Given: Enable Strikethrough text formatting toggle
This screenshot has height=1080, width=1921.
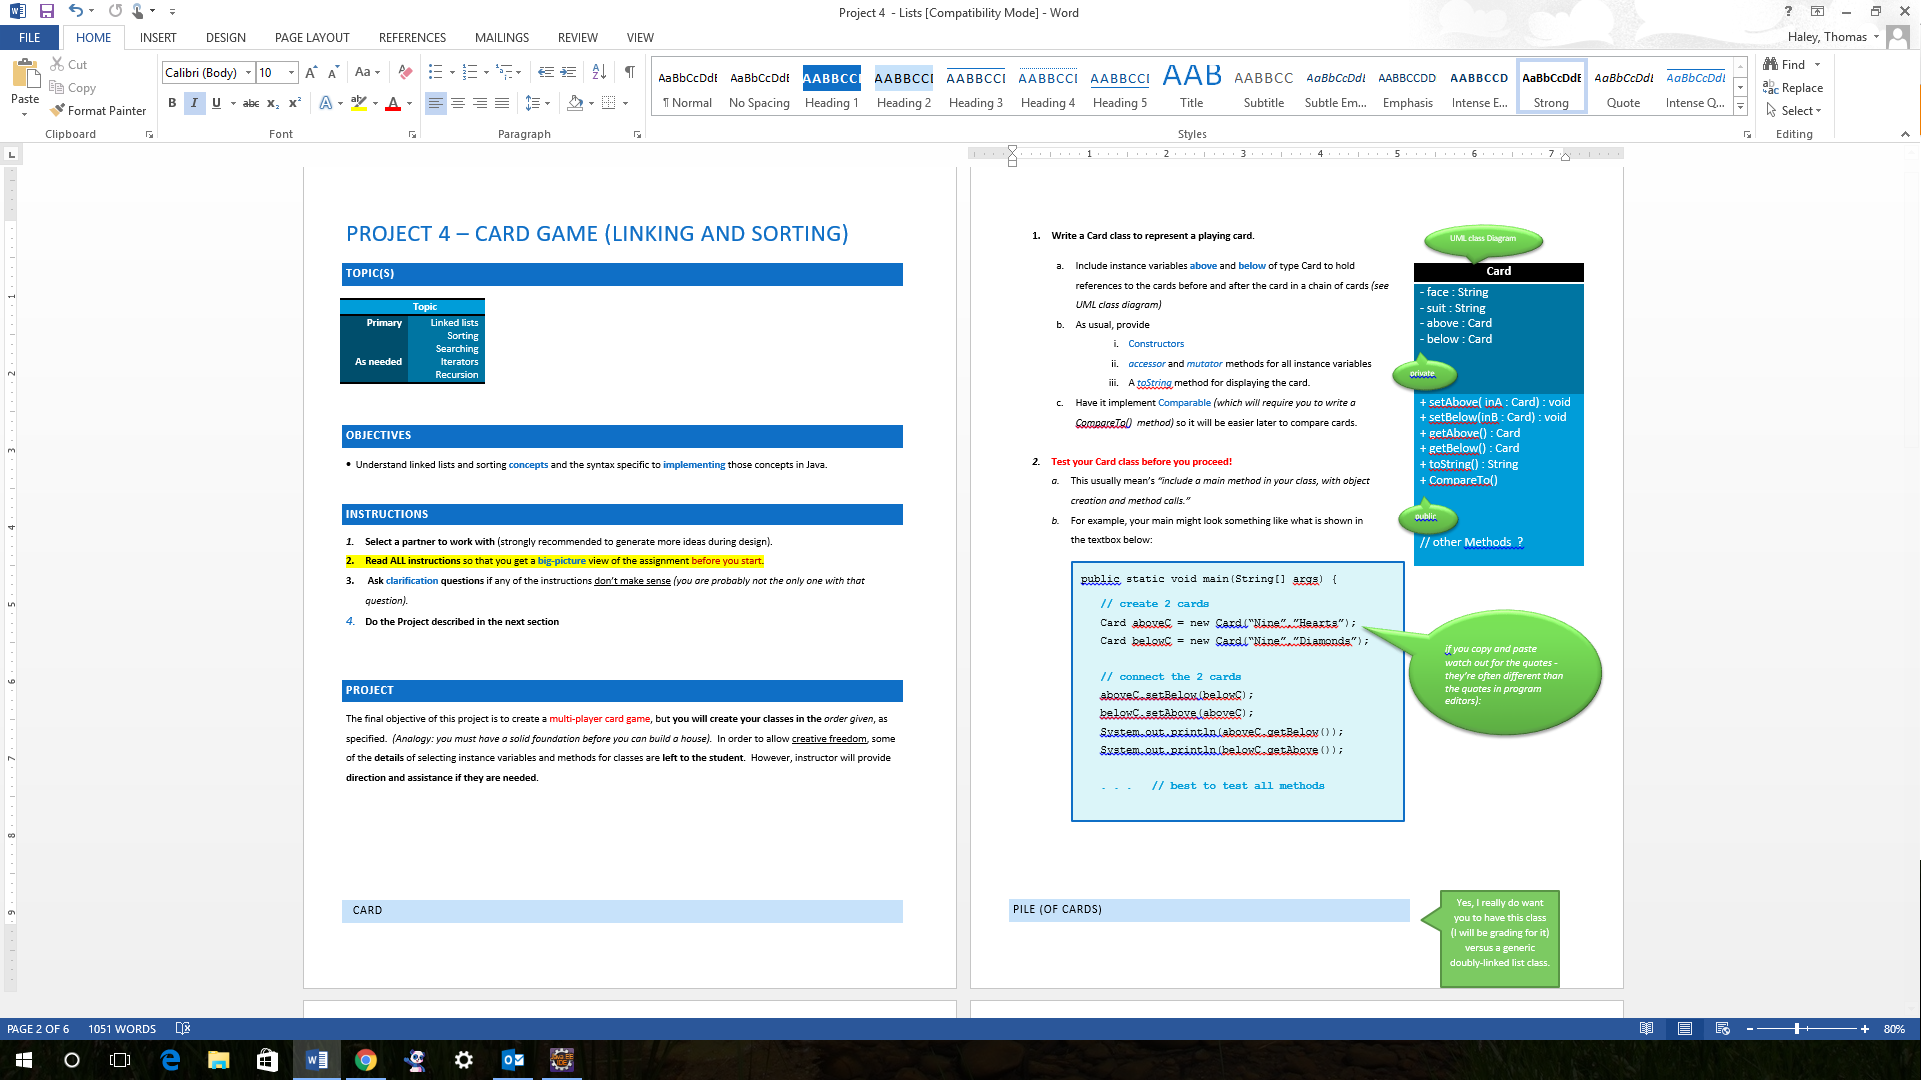Looking at the screenshot, I should (249, 103).
